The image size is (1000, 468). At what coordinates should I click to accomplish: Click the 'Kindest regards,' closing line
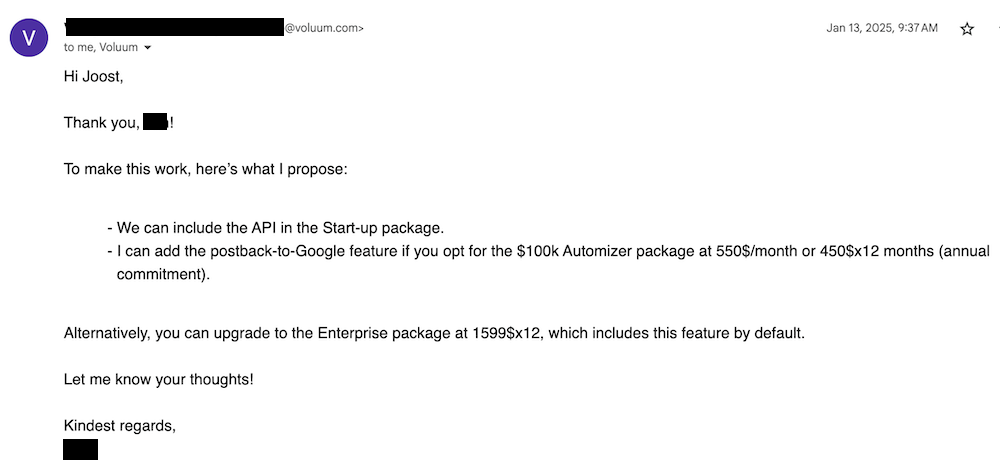pyautogui.click(x=119, y=425)
